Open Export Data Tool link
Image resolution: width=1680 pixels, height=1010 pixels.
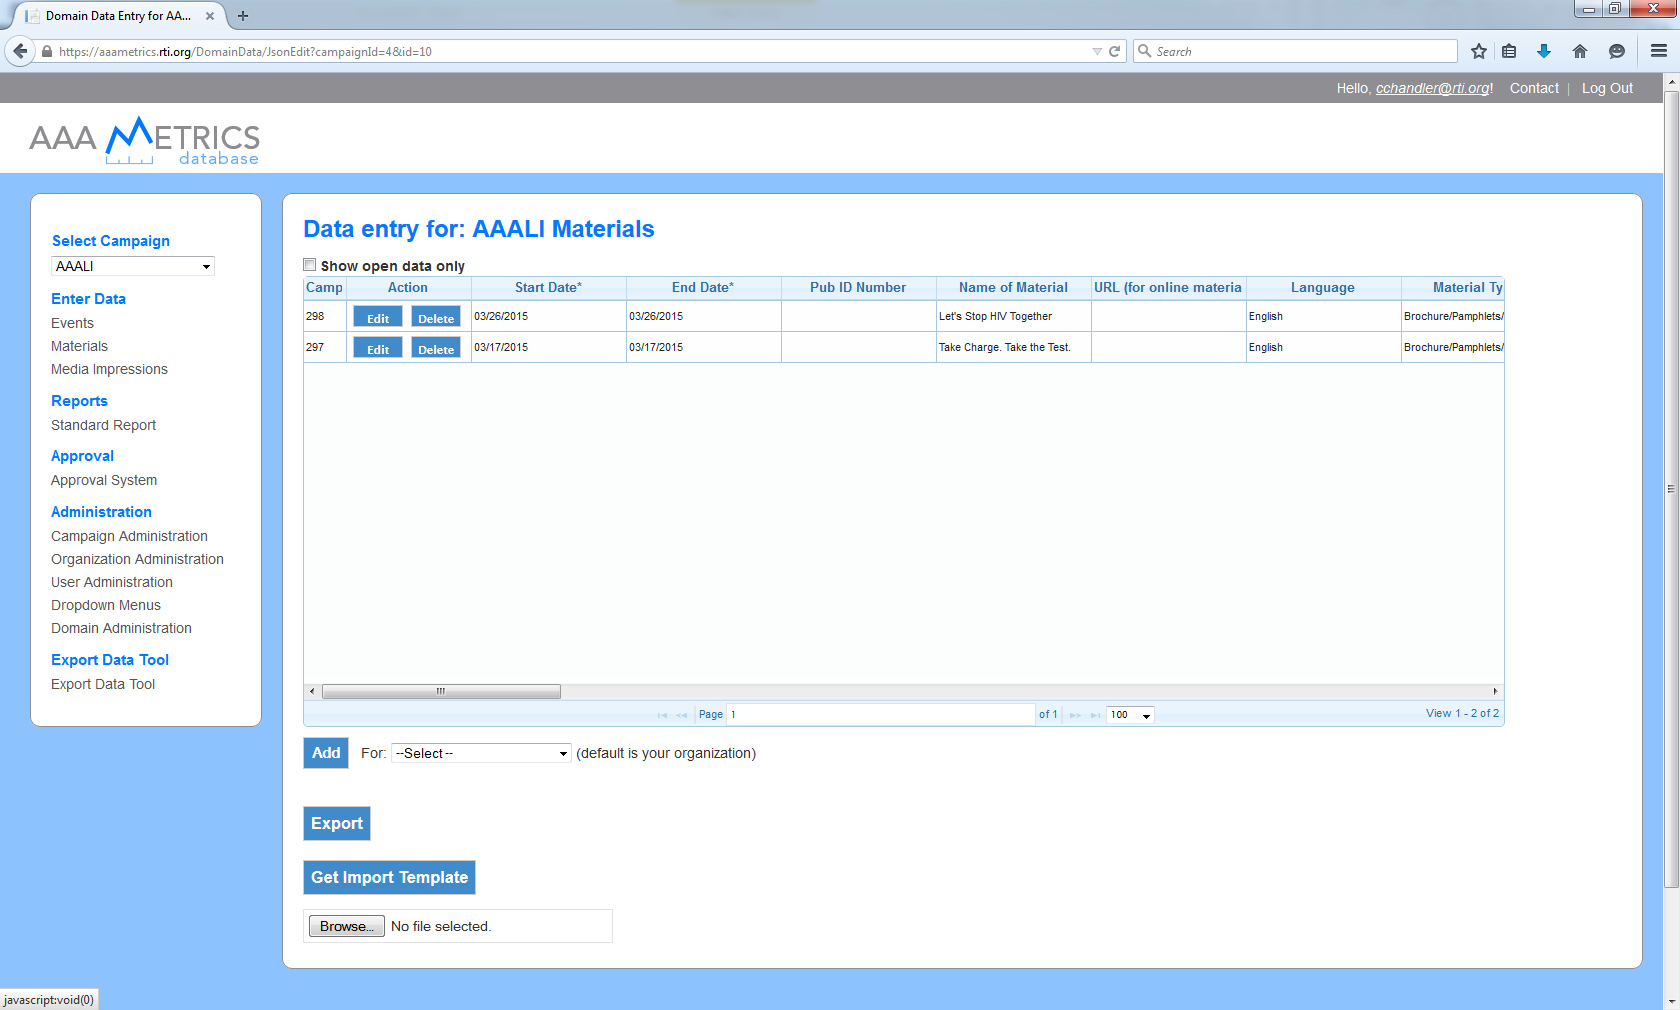(x=103, y=684)
